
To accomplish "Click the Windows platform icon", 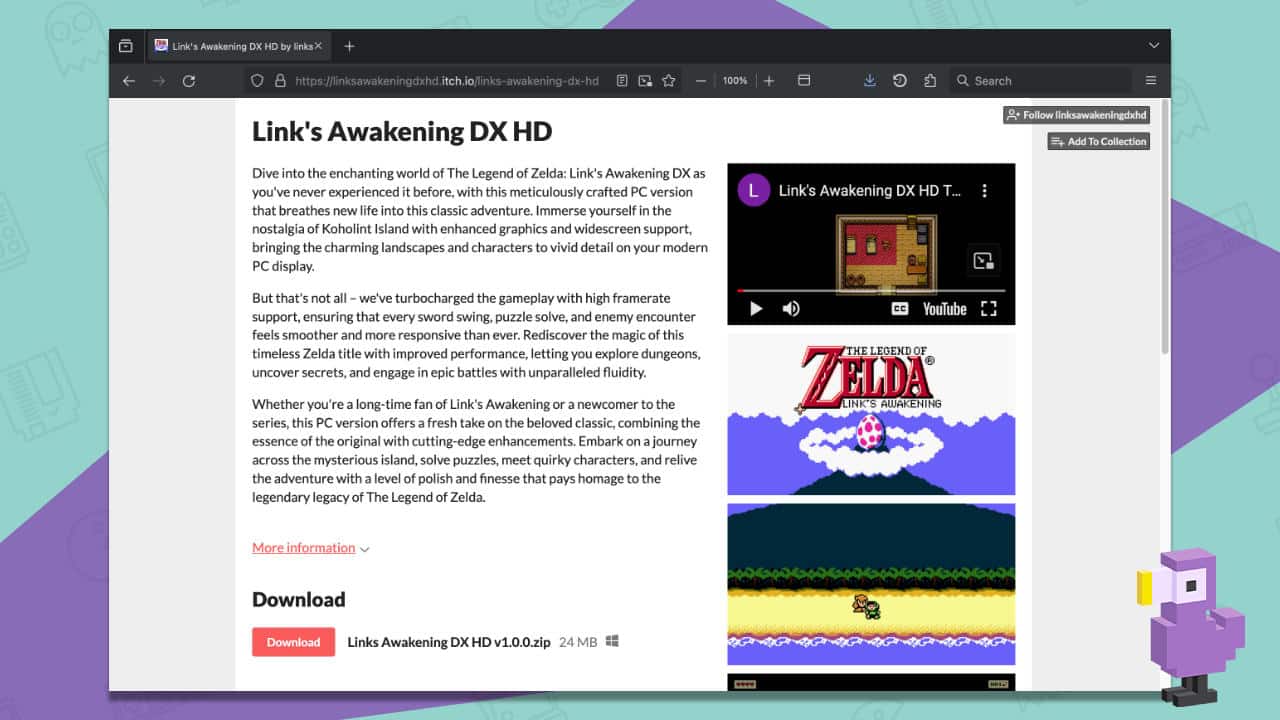I will [612, 641].
